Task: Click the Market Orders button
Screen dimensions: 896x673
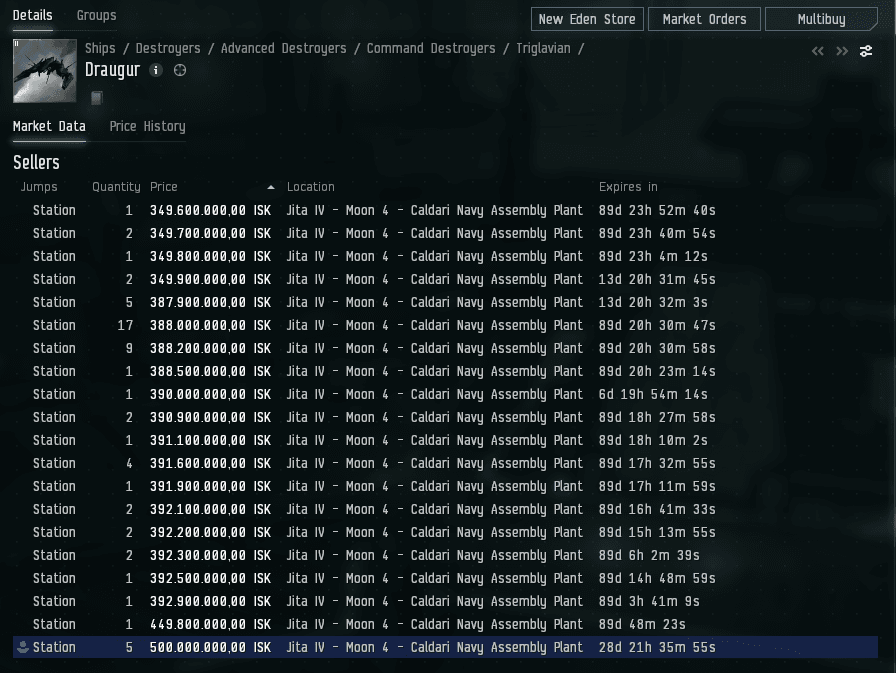Action: pyautogui.click(x=704, y=19)
